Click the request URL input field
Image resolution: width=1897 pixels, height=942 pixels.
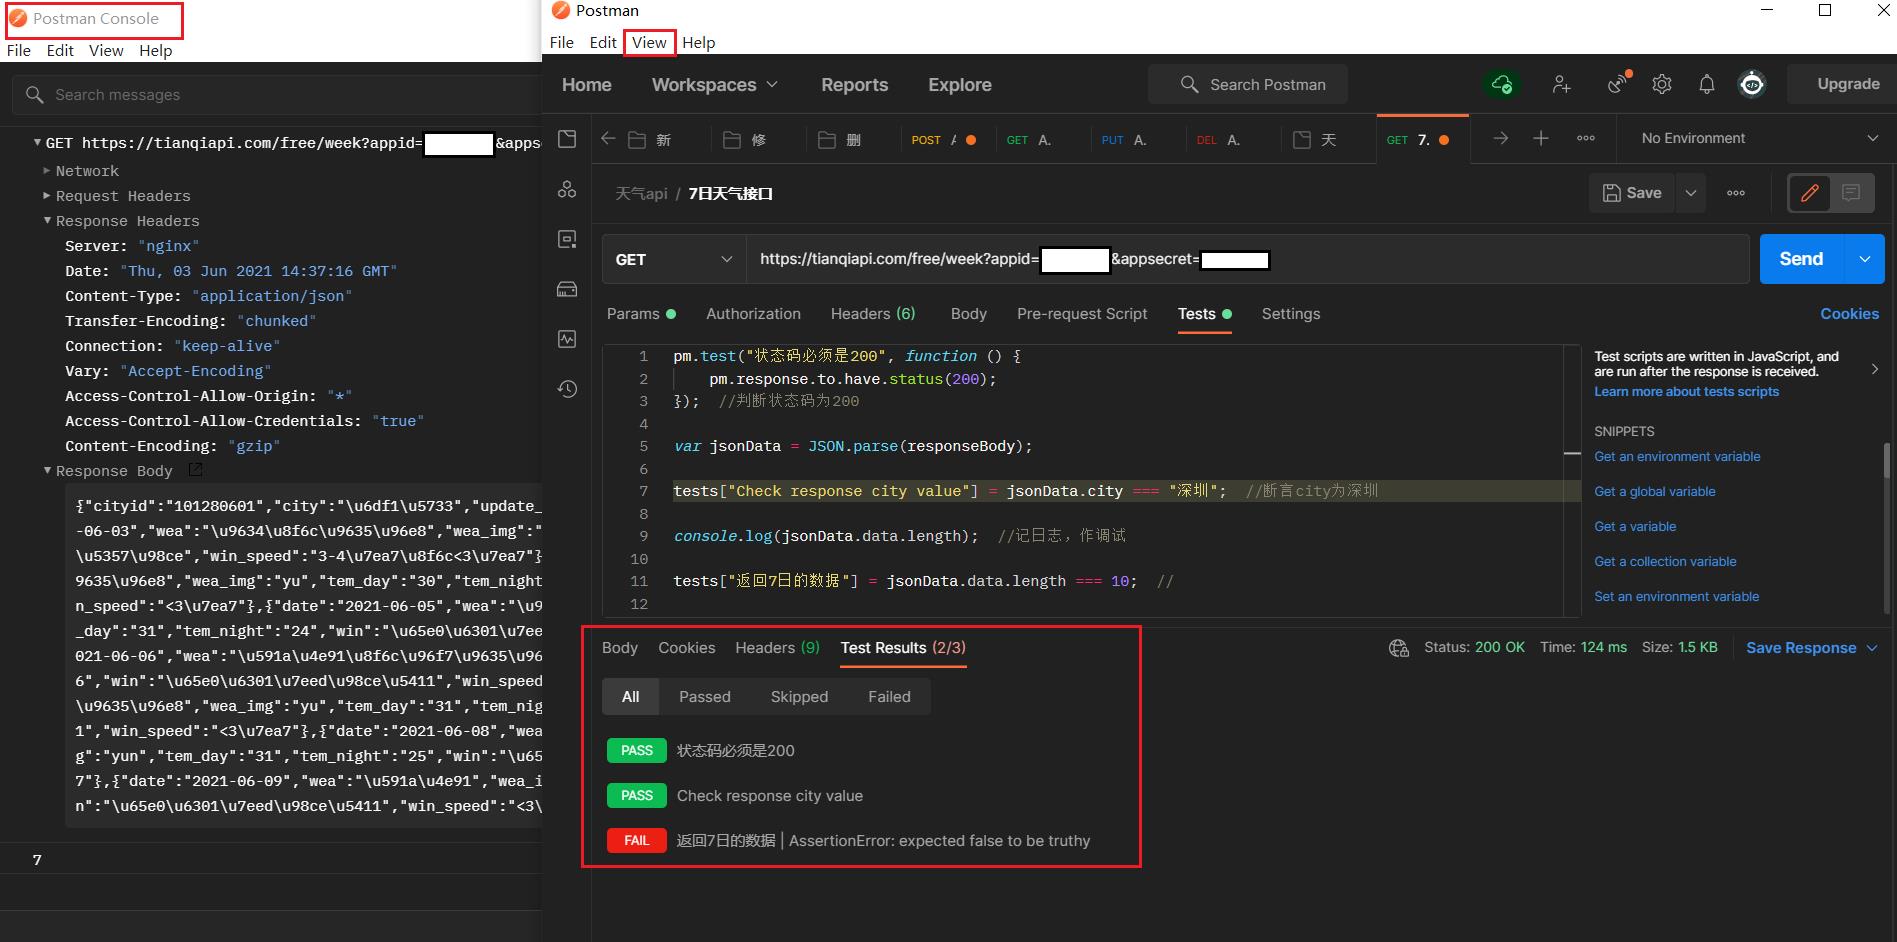click(1247, 259)
